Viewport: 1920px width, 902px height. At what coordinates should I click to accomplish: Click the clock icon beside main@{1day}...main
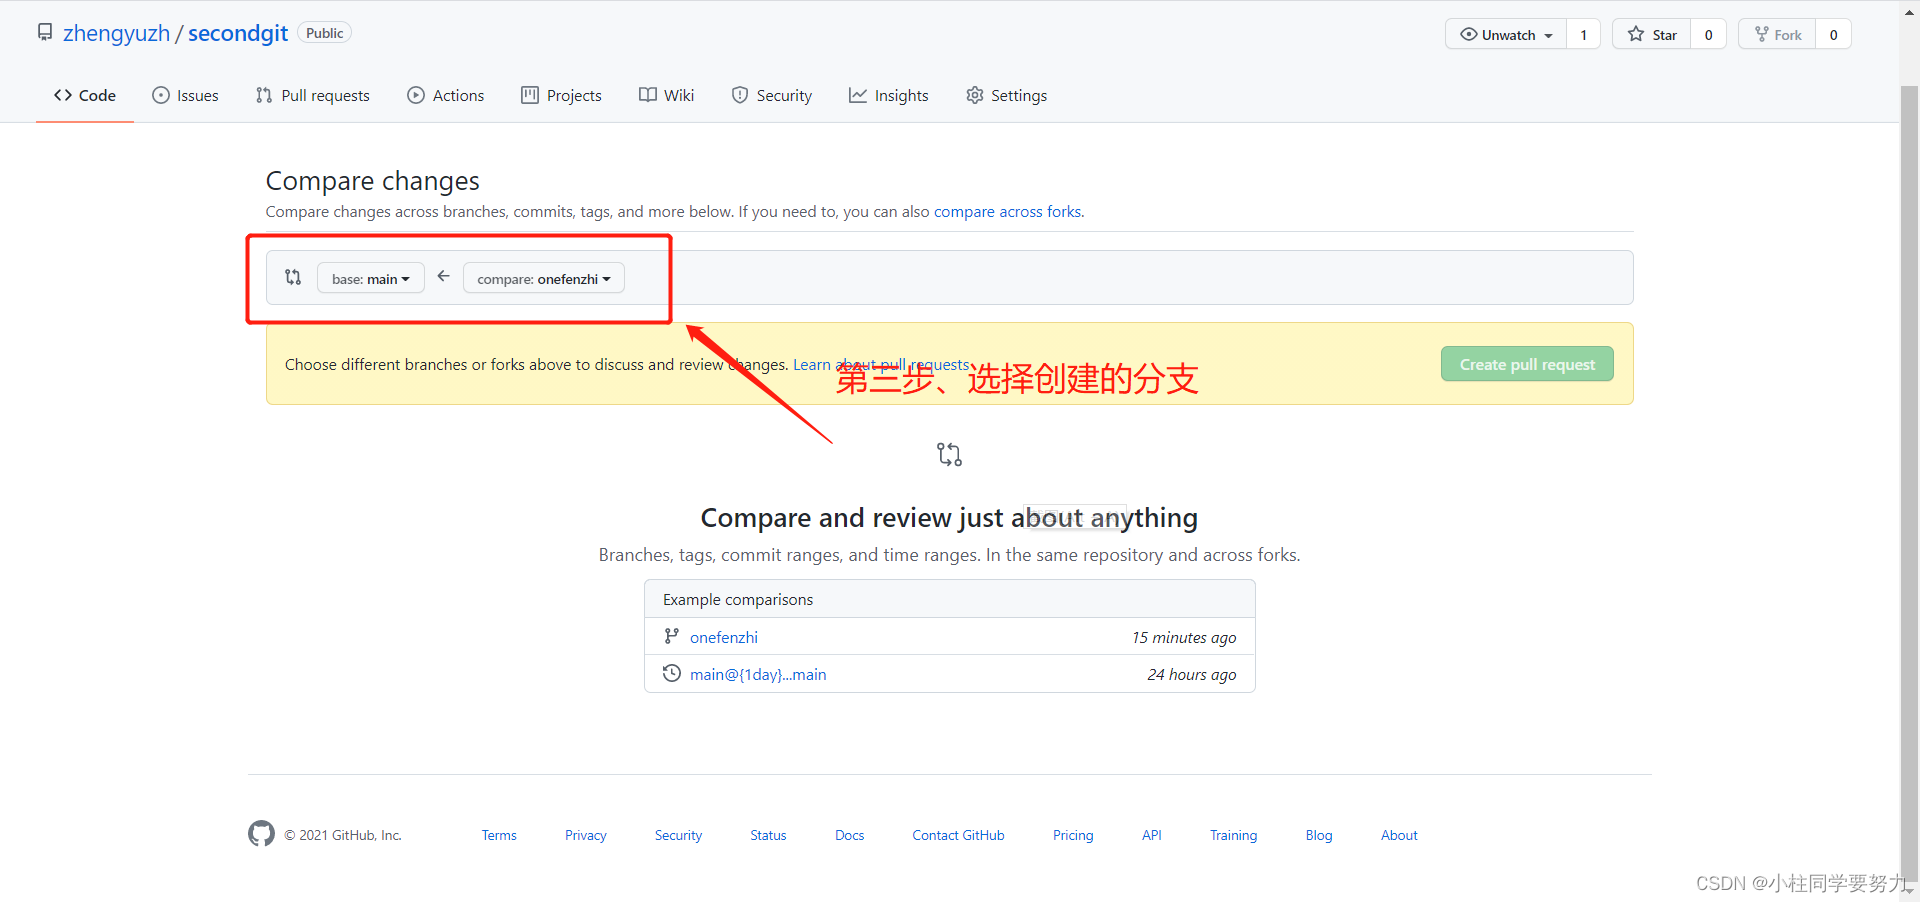(671, 673)
